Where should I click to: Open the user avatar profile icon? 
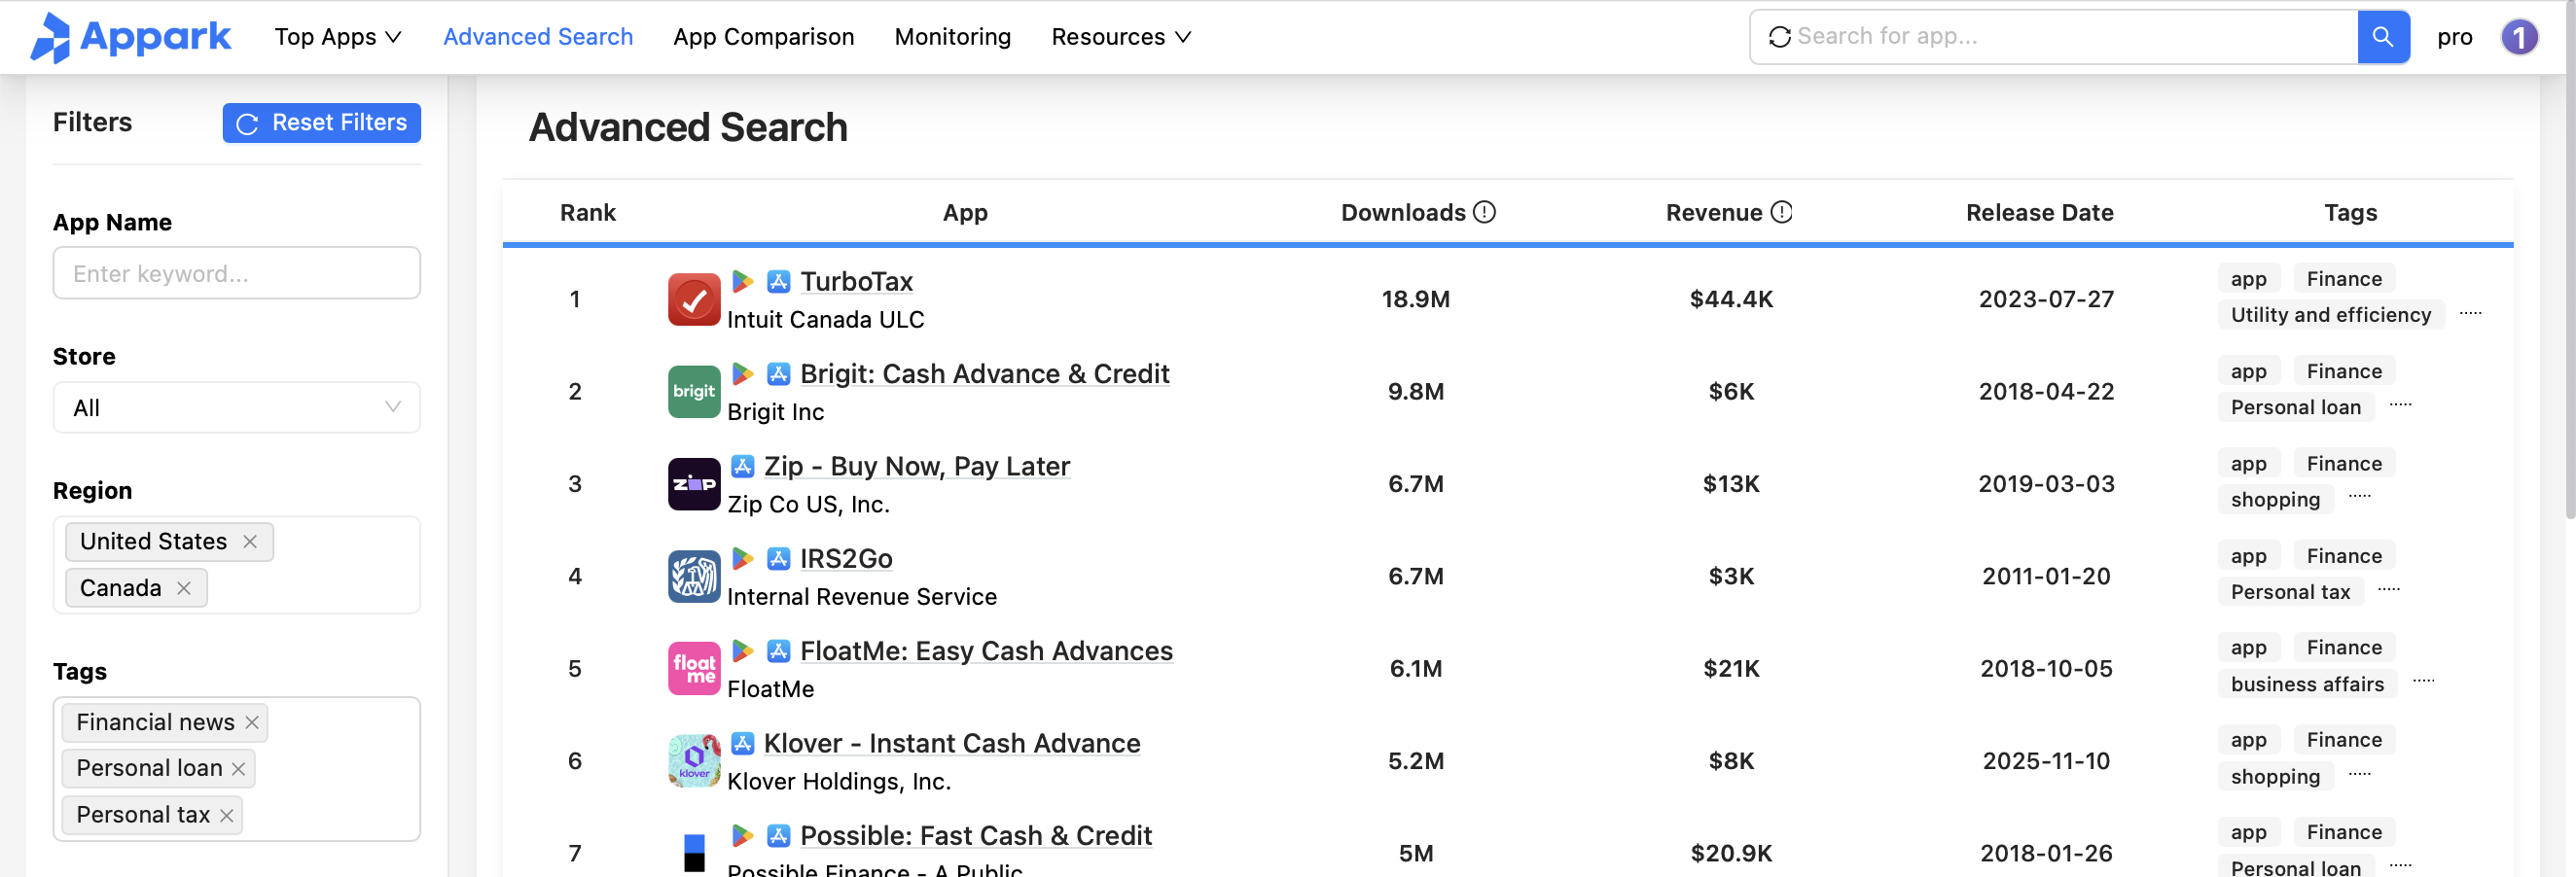(2518, 37)
